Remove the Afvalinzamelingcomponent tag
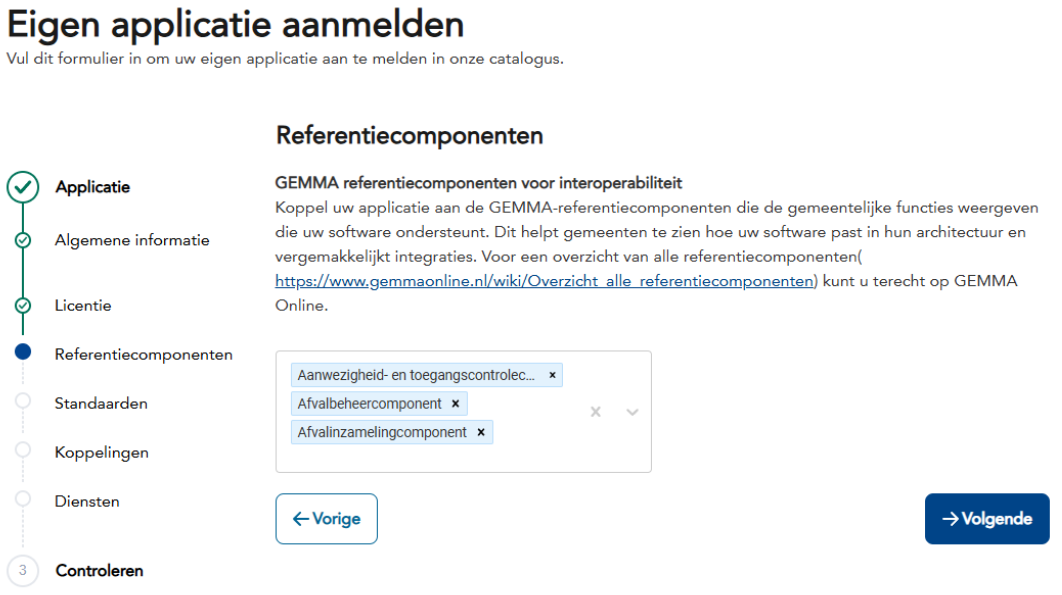The image size is (1062, 595). pos(481,432)
